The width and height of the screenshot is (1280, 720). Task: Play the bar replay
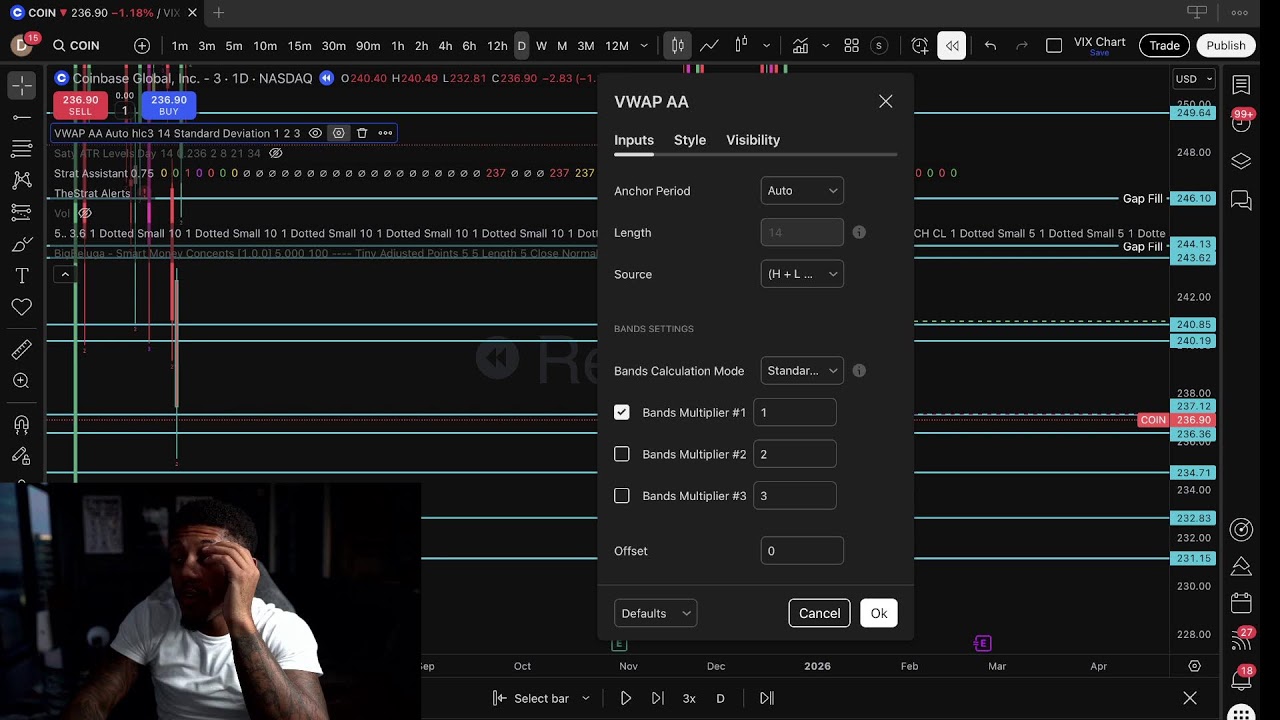(x=626, y=698)
